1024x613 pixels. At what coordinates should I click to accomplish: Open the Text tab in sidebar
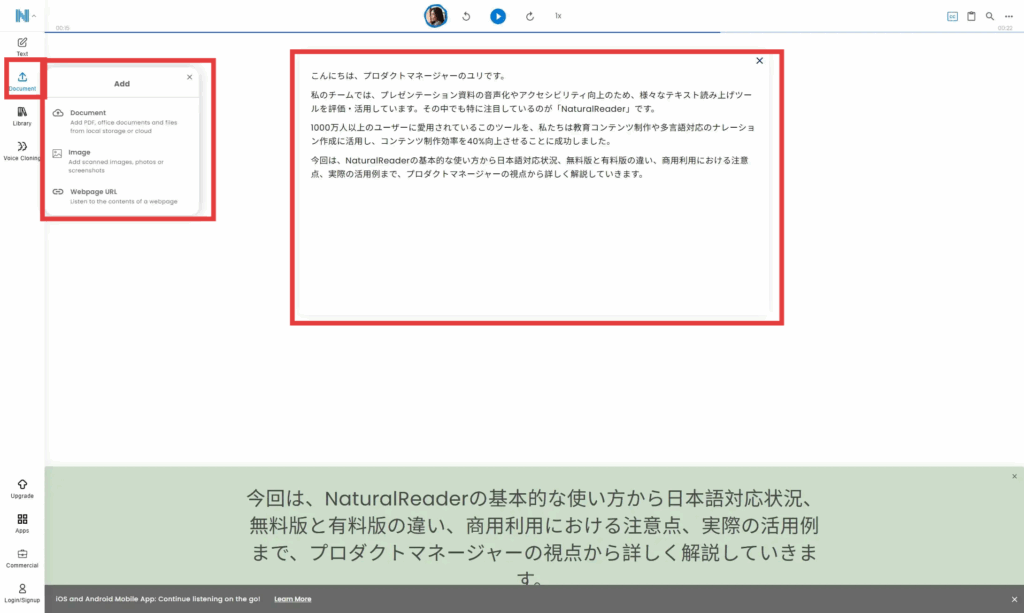point(22,47)
